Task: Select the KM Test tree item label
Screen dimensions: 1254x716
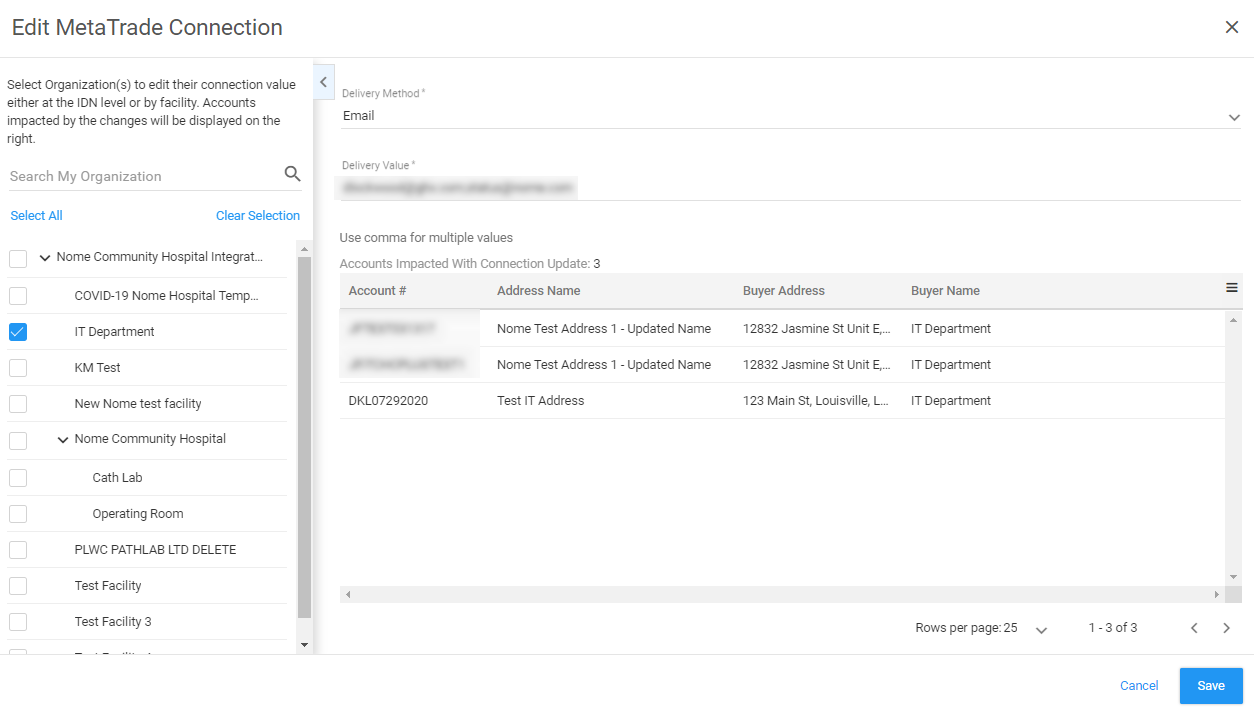Action: (97, 368)
